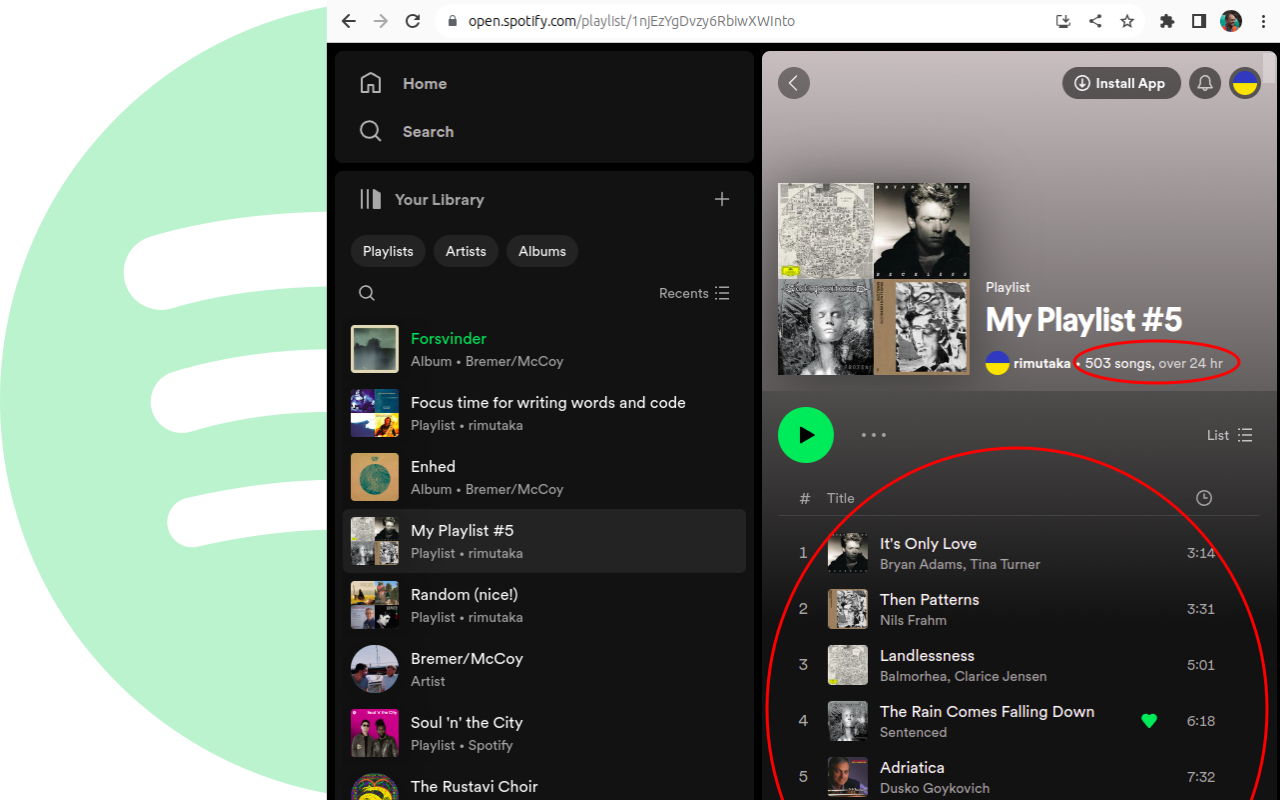
Task: Select the It's Only Love track
Action: [x=1019, y=553]
